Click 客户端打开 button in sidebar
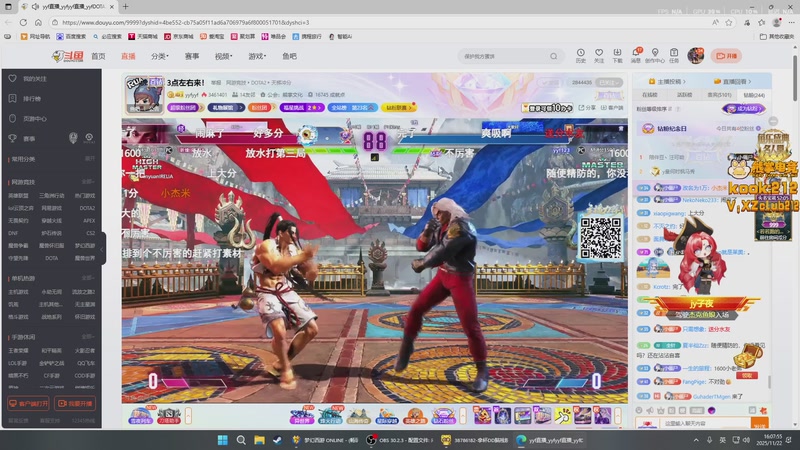Screen dimensions: 800x450 coord(28,403)
